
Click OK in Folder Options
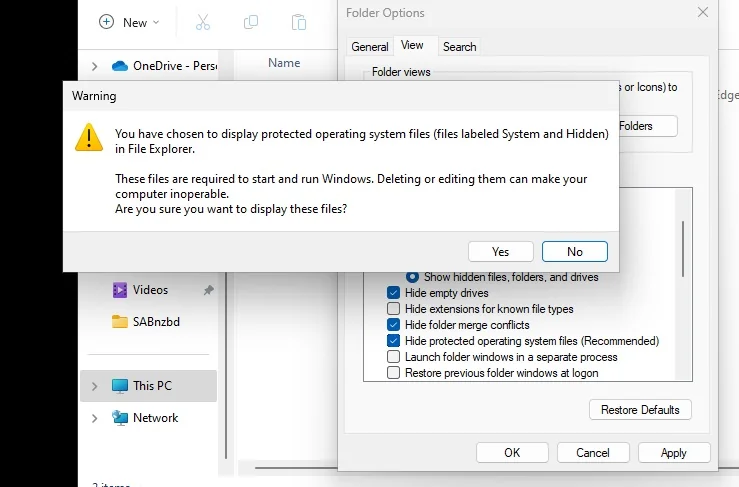coord(512,453)
